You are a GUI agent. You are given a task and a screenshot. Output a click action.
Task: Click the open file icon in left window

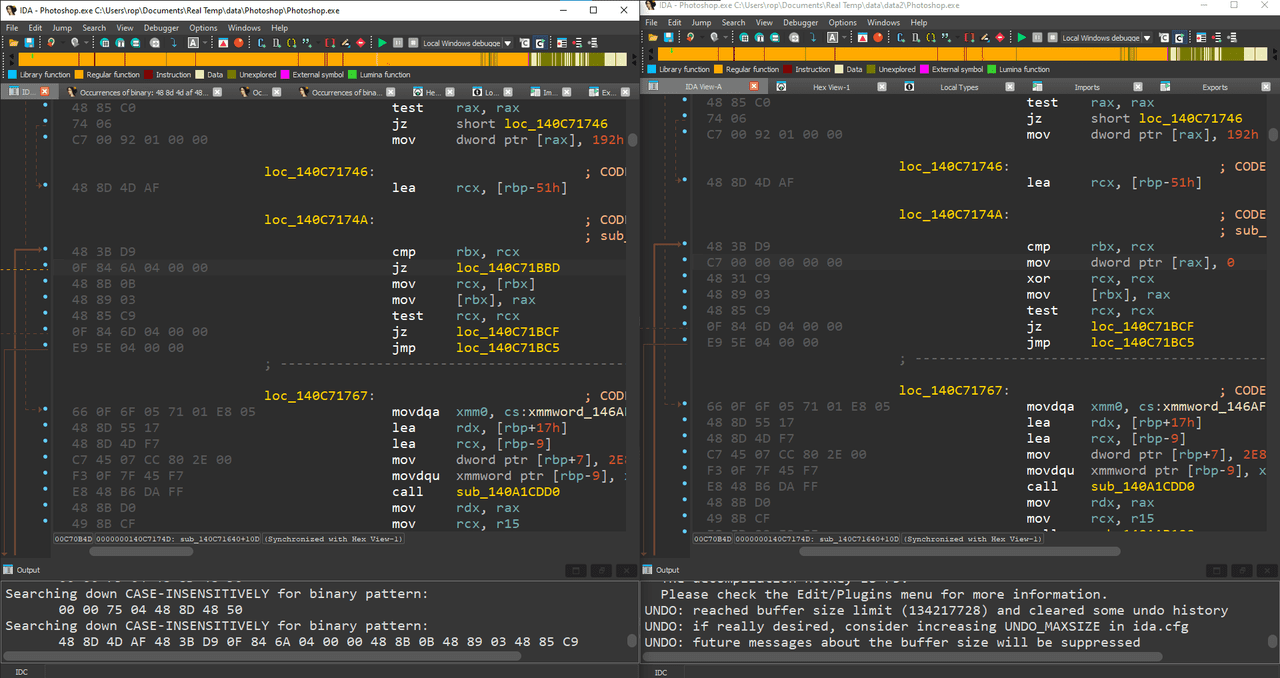(13, 42)
